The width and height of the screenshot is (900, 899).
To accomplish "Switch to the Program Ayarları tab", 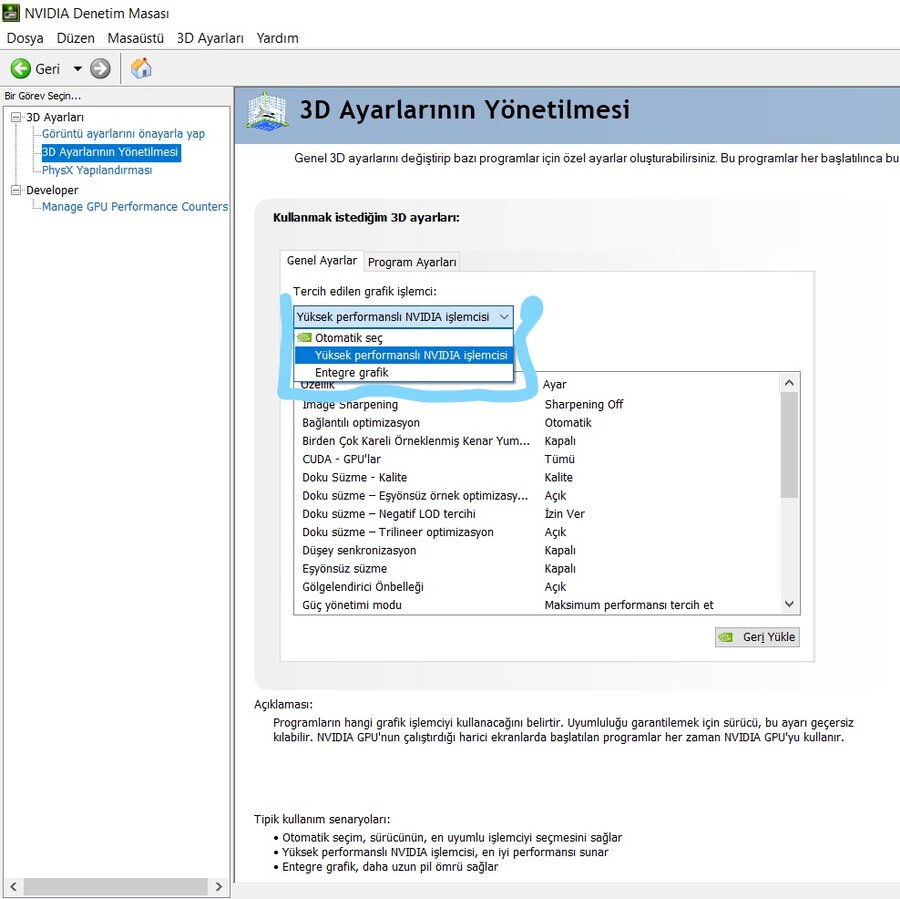I will [x=412, y=262].
